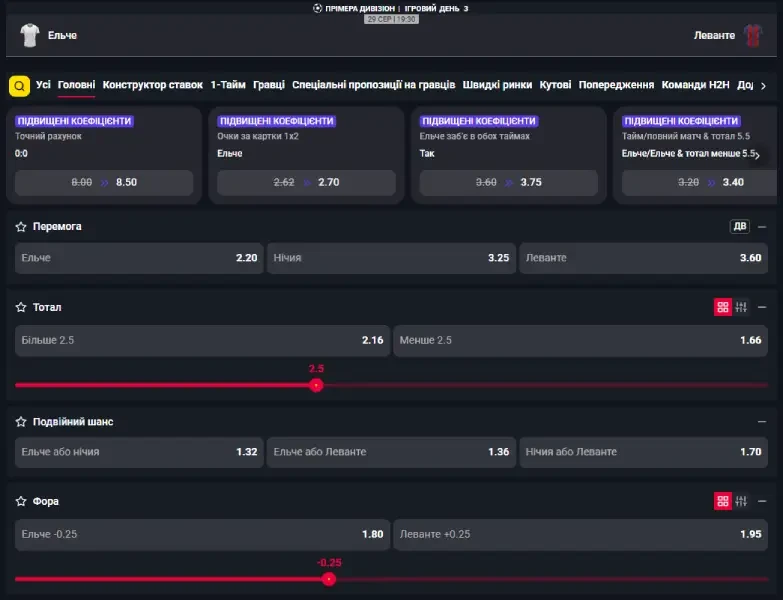The width and height of the screenshot is (783, 600).
Task: Select Менше 2.5 at 1.66
Action: [580, 341]
